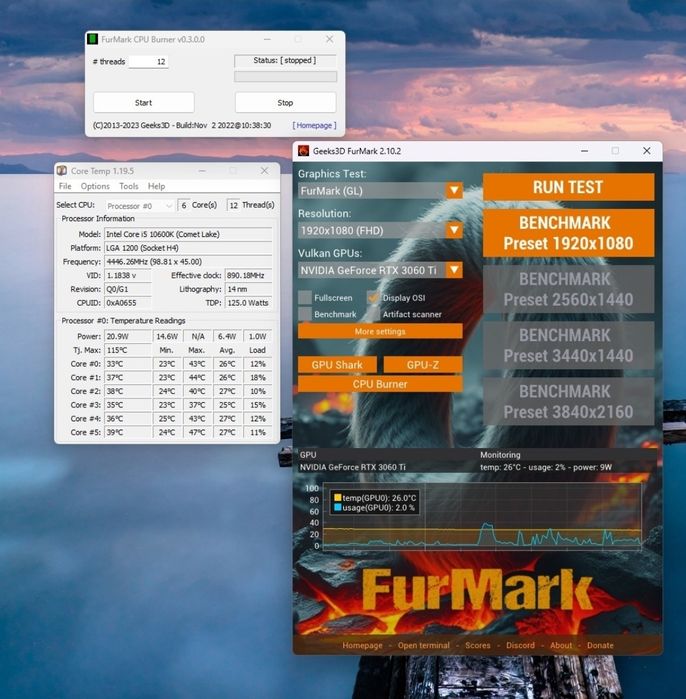686x699 pixels.
Task: Click the CPU model Intel Core i5 10600K field
Action: tap(188, 234)
